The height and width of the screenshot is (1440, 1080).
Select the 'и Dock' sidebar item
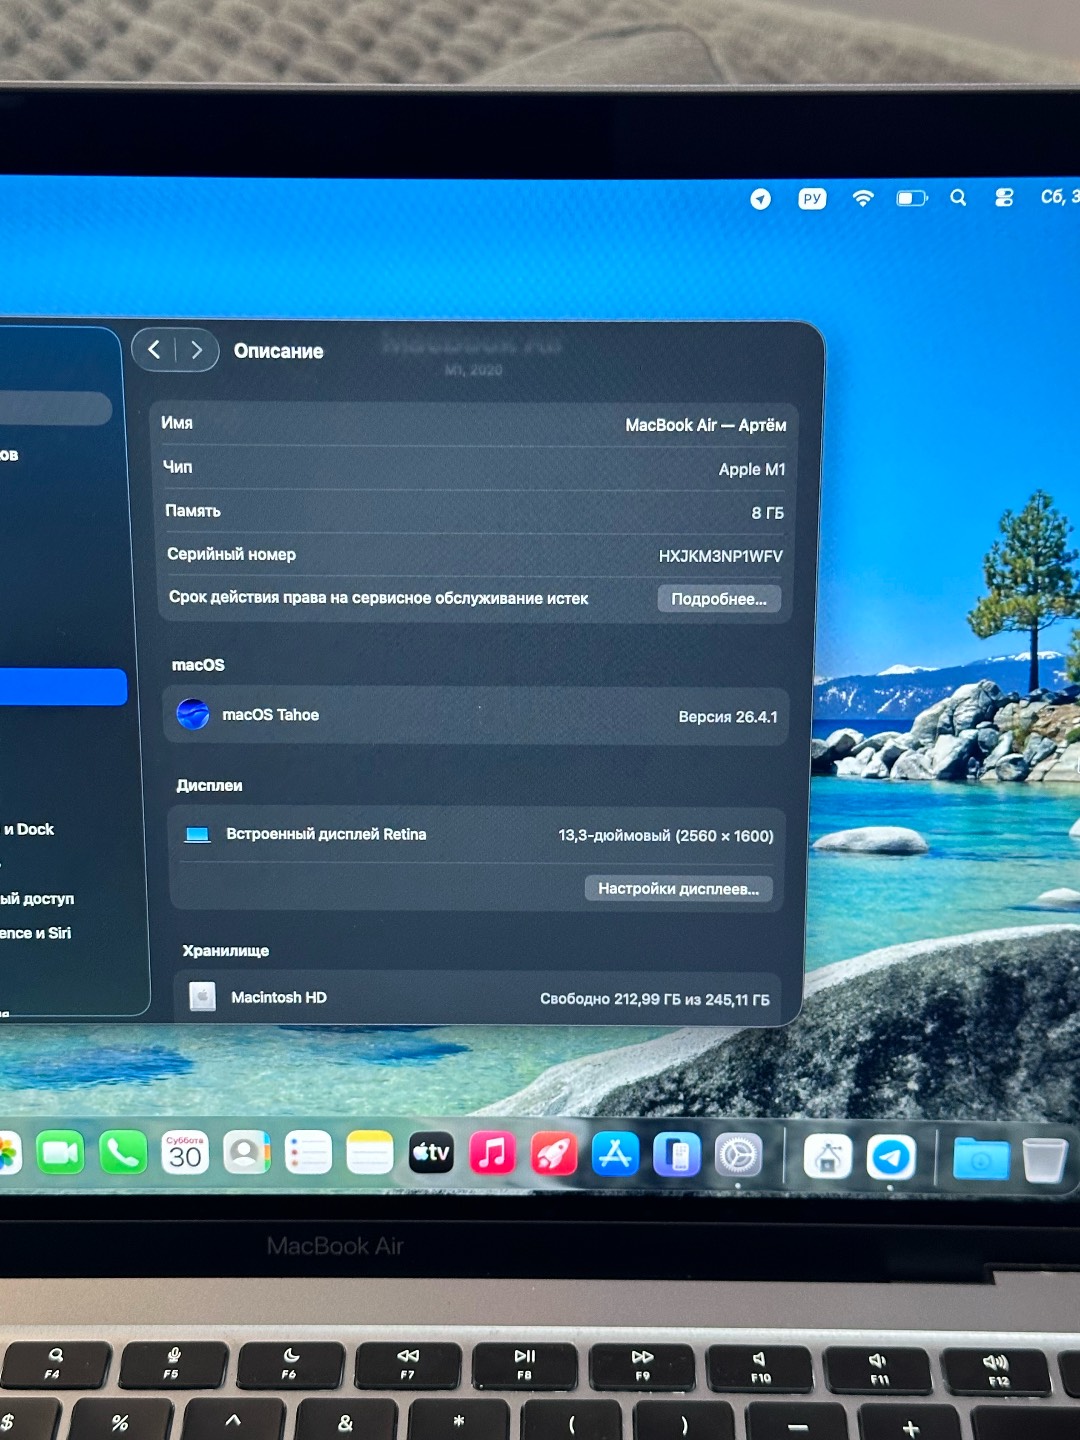click(29, 829)
